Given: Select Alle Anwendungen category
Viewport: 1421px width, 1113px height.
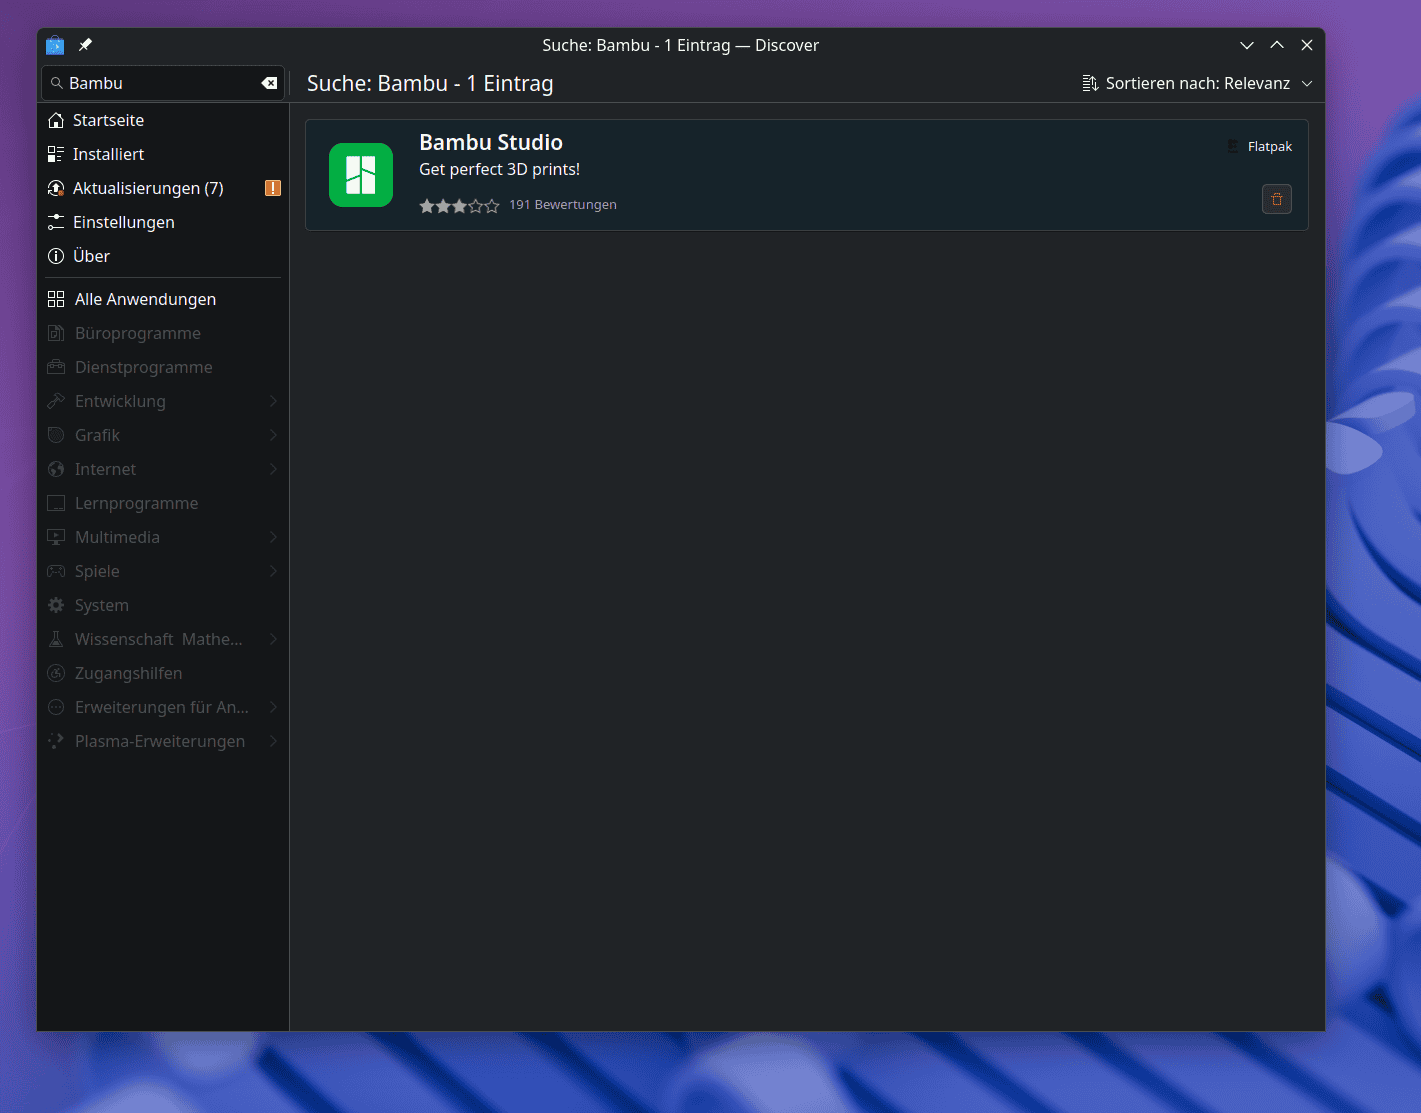Looking at the screenshot, I should [163, 299].
